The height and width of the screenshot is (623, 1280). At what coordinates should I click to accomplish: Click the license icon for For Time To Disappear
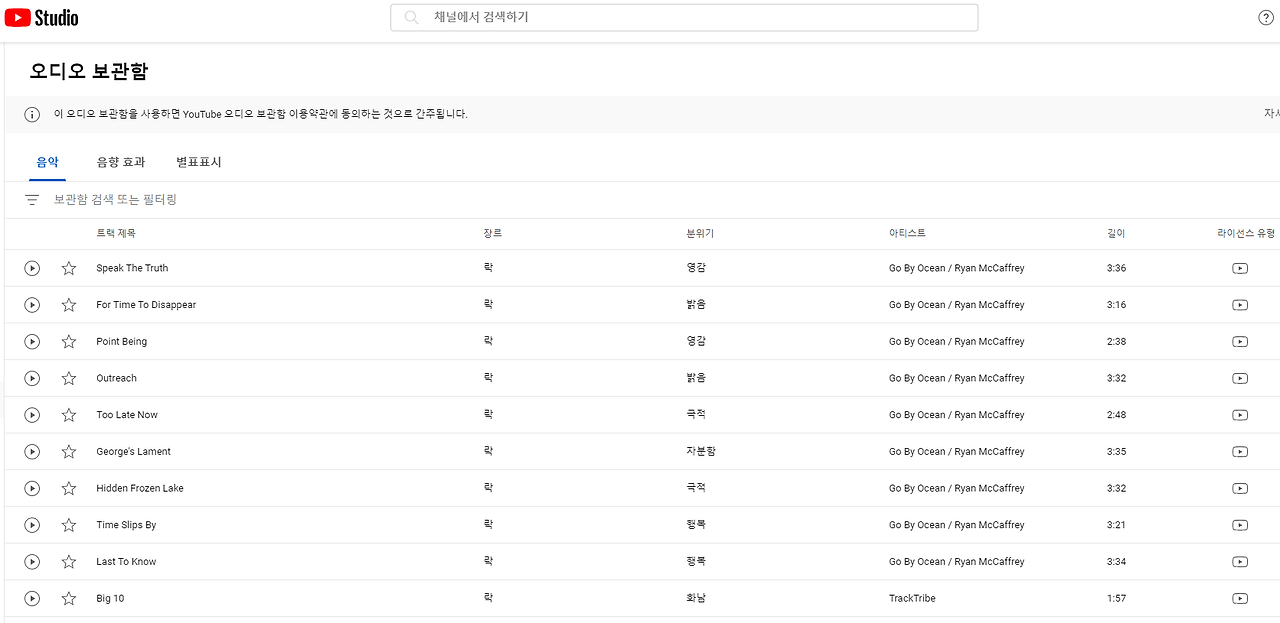click(1240, 305)
